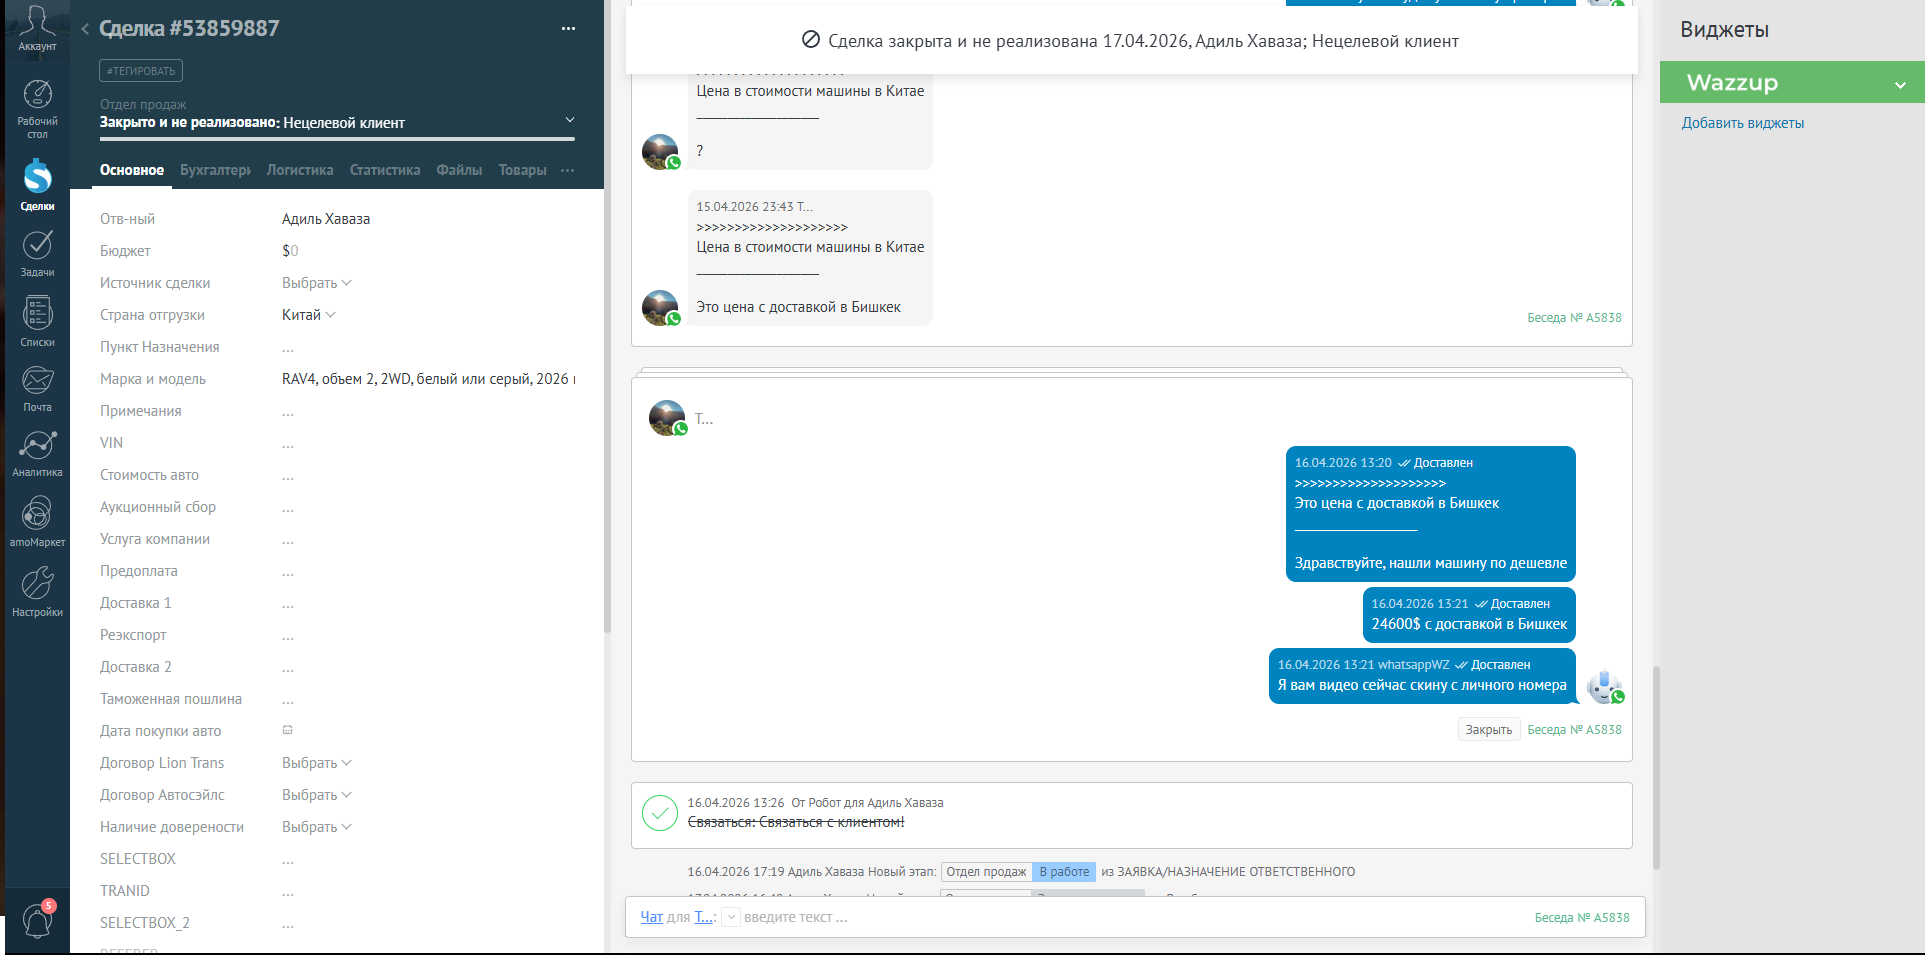Image resolution: width=1925 pixels, height=955 pixels.
Task: Open Источник сделки Выбрать dropdown
Action: 316,283
